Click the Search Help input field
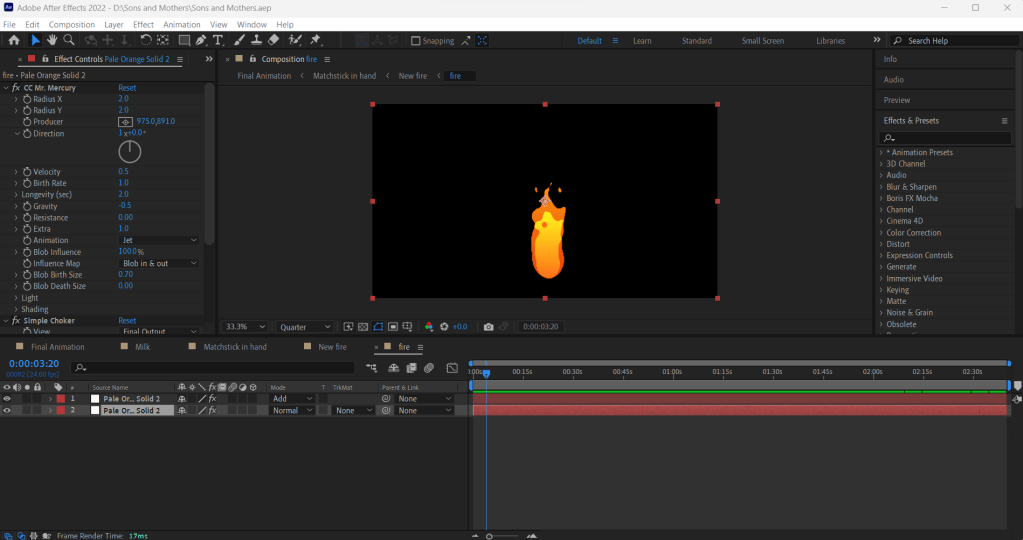This screenshot has height=540, width=1023. pos(950,41)
